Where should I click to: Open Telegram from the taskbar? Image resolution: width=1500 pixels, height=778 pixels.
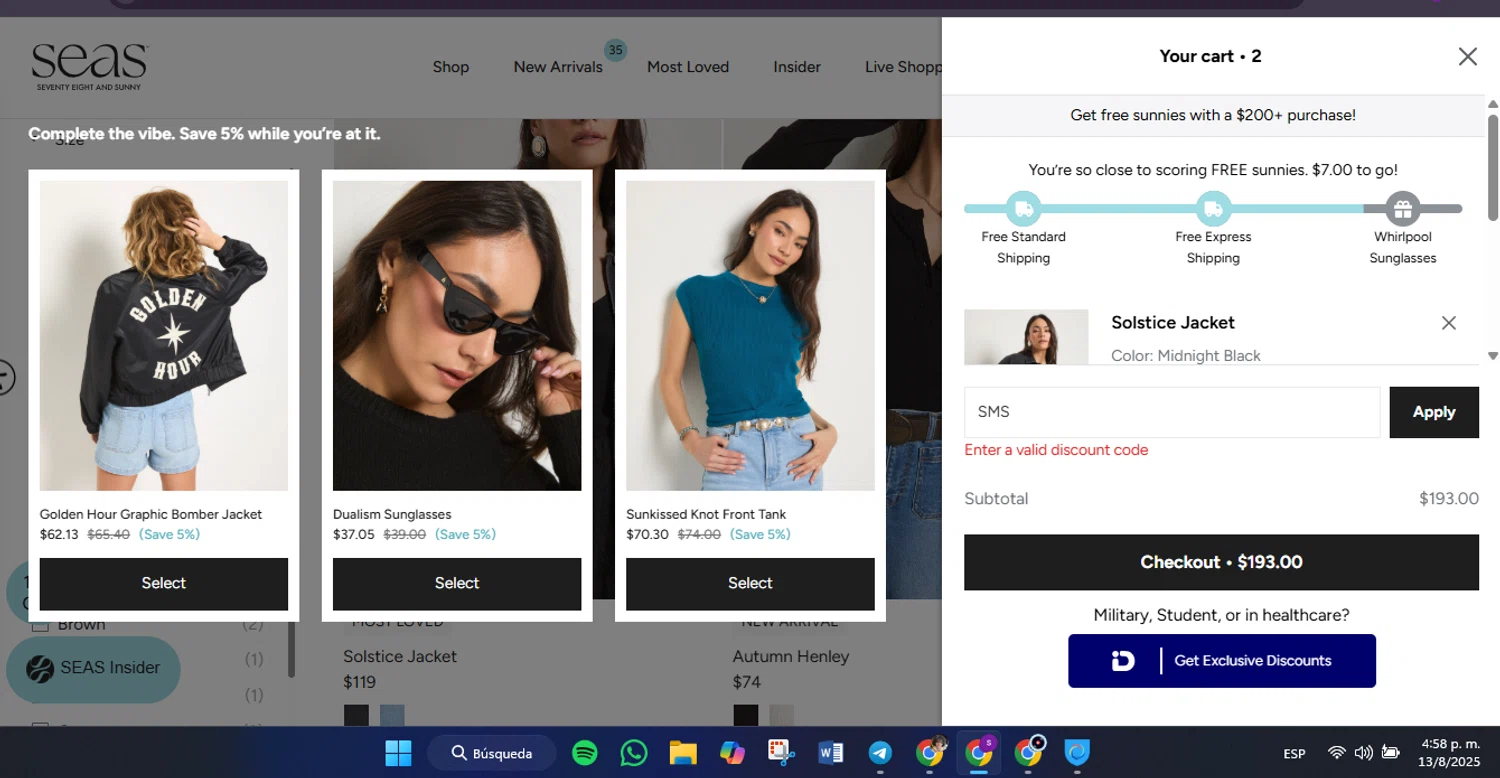click(880, 753)
